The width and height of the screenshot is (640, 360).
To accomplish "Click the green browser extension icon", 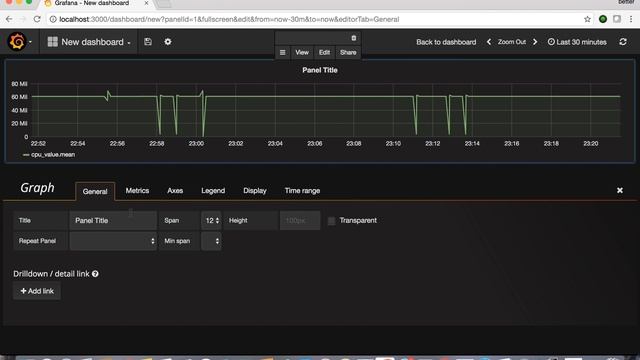I will tap(603, 19).
